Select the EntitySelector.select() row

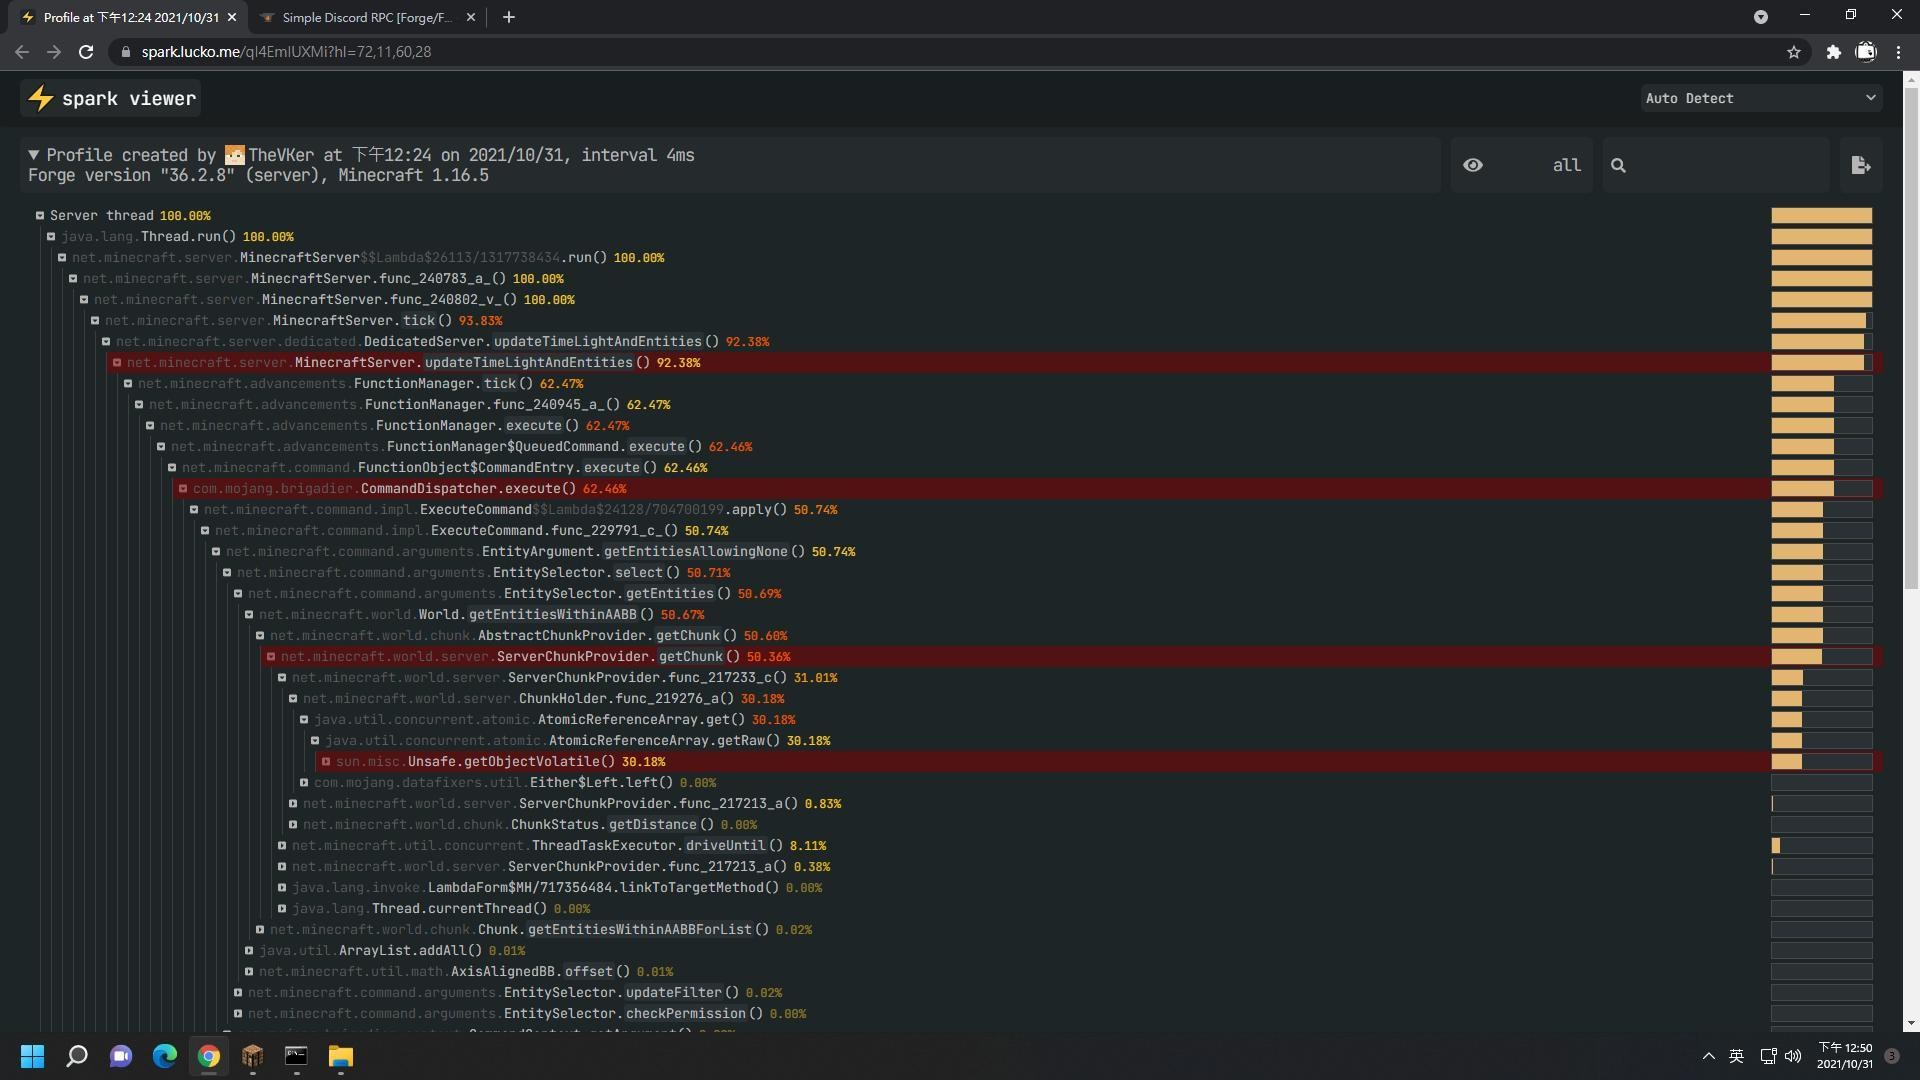point(1050,572)
